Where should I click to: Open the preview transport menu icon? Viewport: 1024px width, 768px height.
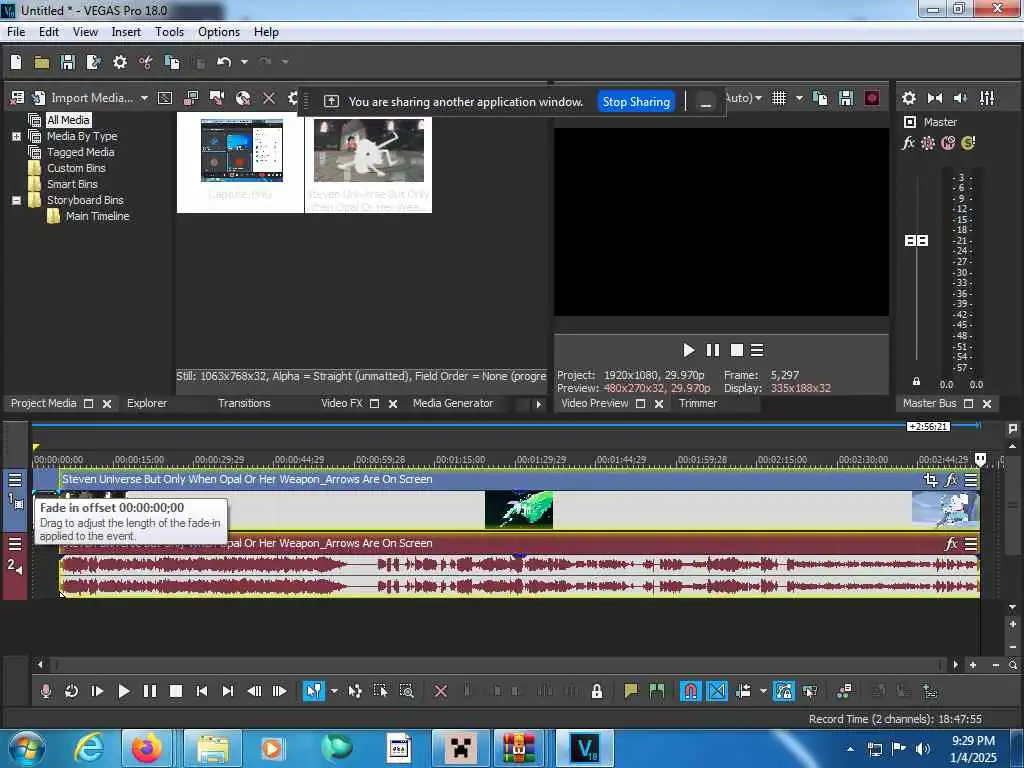[x=757, y=351]
